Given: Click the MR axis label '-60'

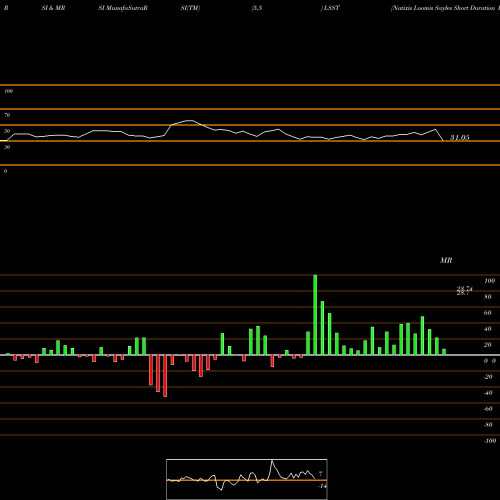Looking at the screenshot, I should 488,409.
